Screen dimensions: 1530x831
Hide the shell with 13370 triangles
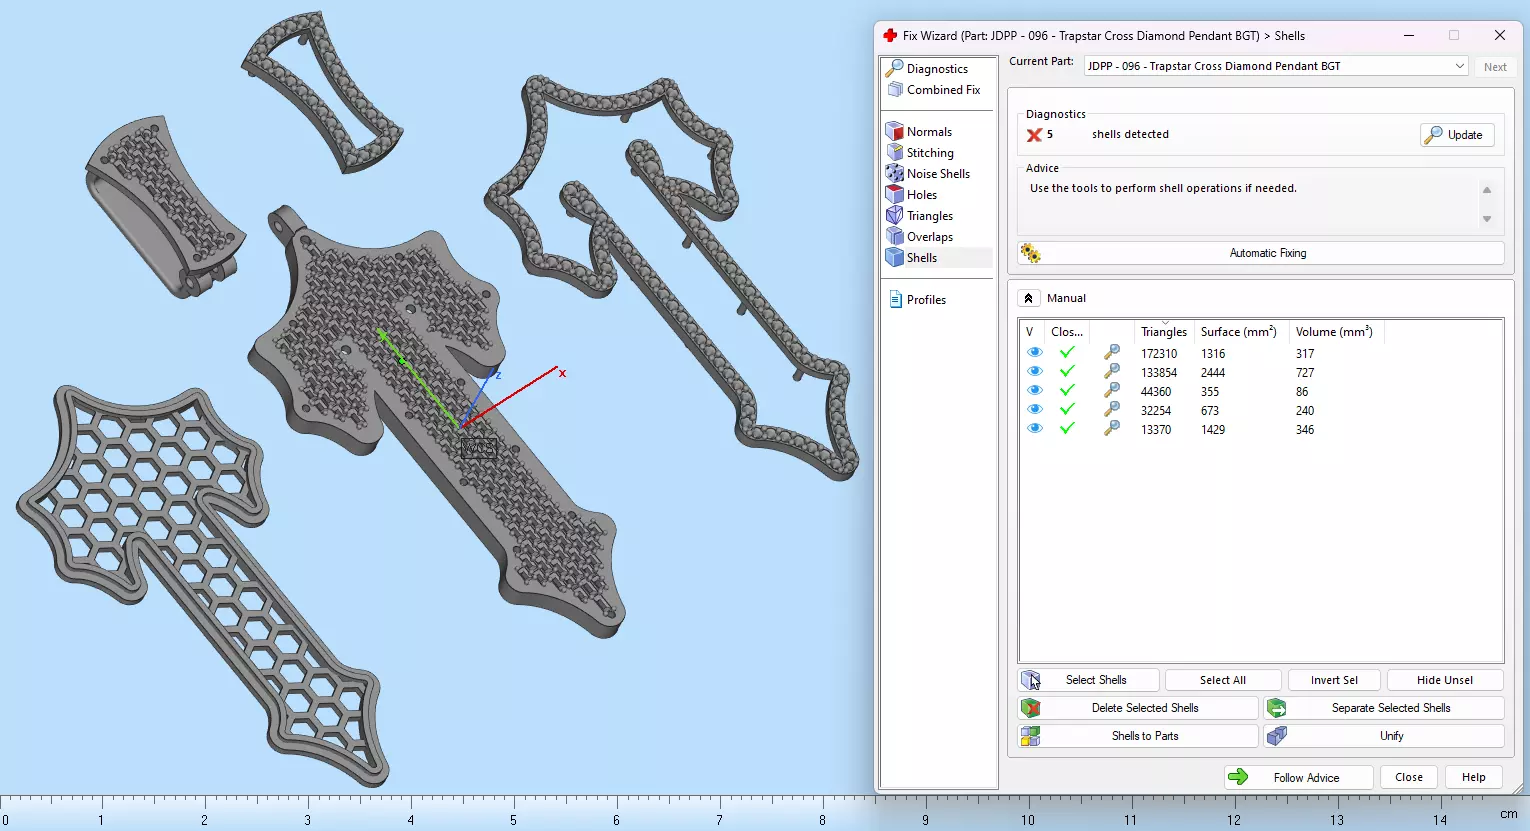click(x=1034, y=429)
